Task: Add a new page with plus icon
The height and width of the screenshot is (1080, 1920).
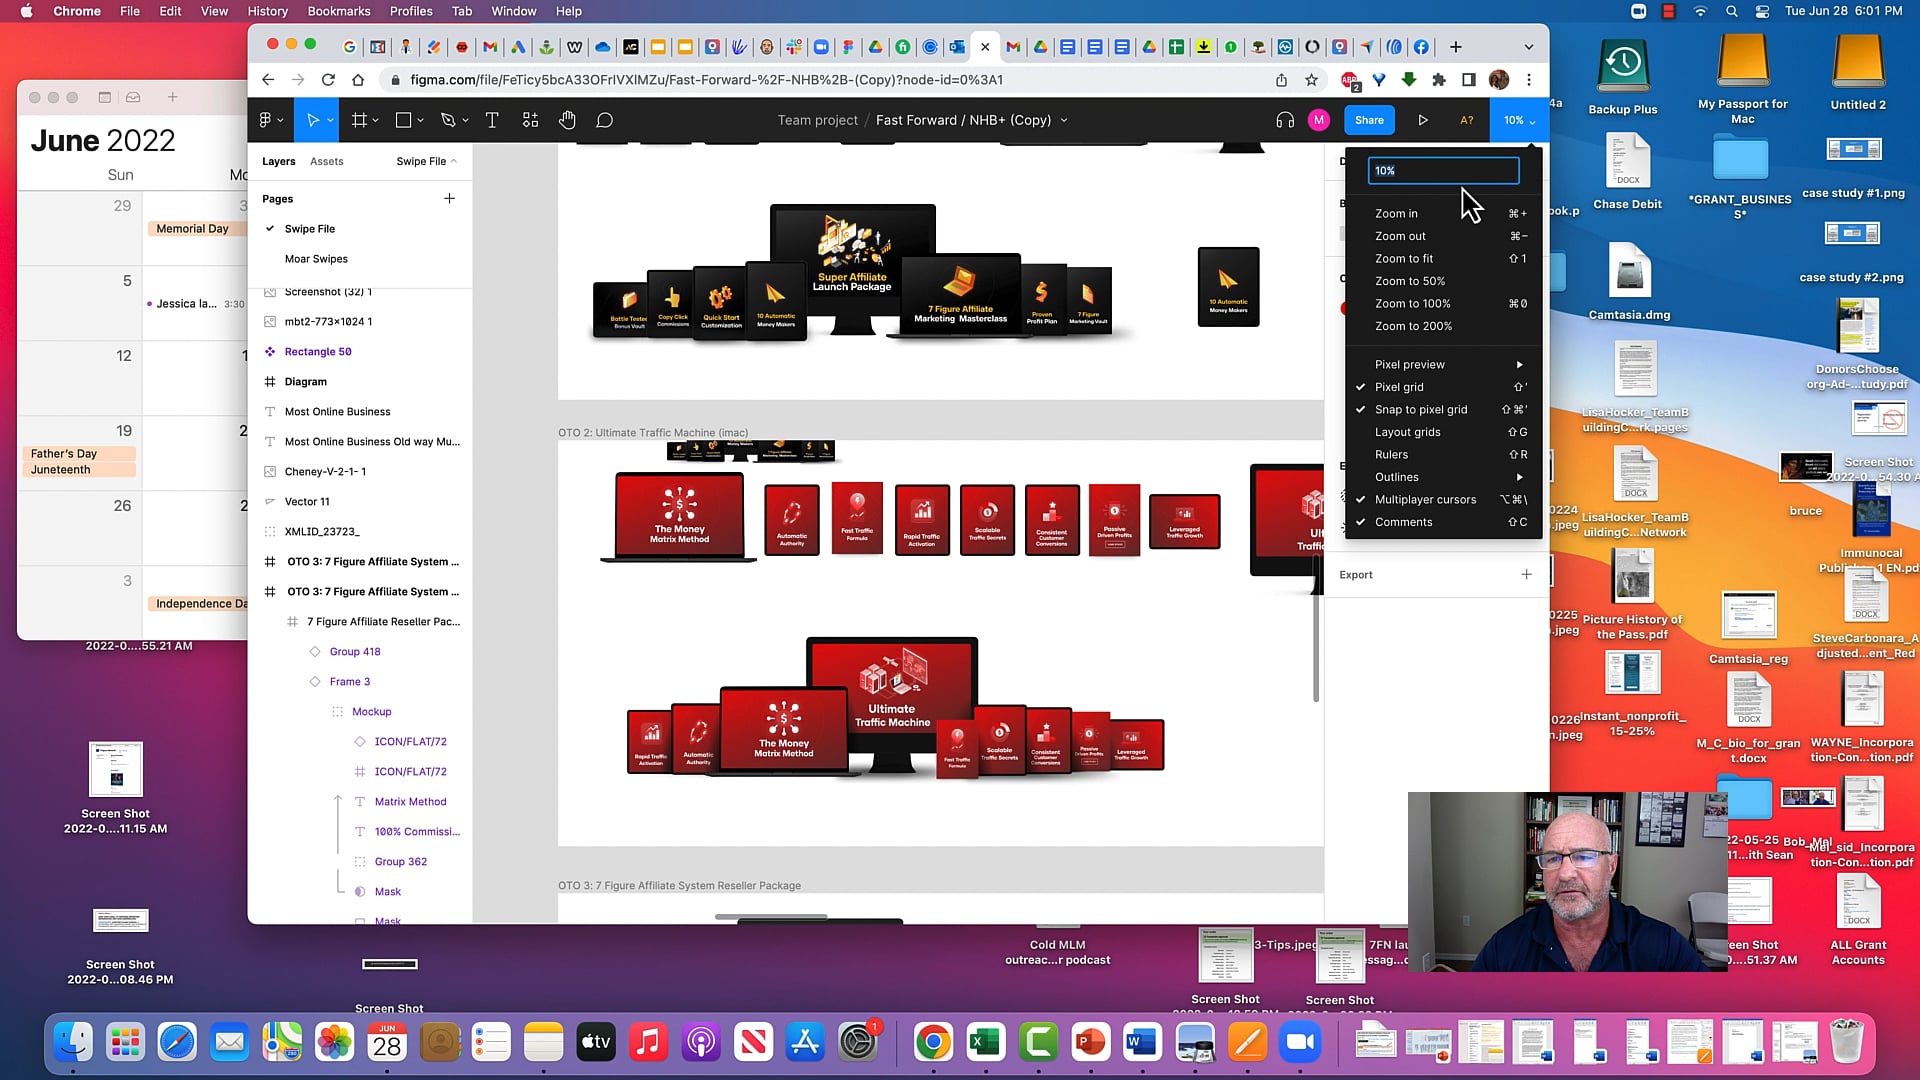Action: [x=449, y=198]
